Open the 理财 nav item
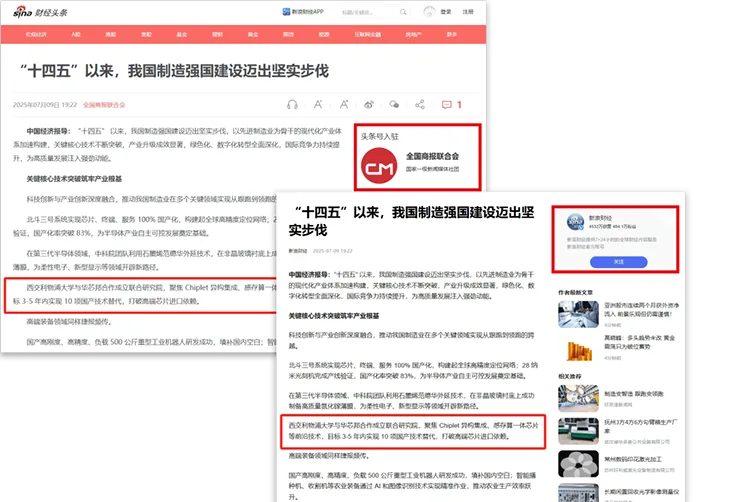This screenshot has width=750, height=502. pyautogui.click(x=217, y=34)
